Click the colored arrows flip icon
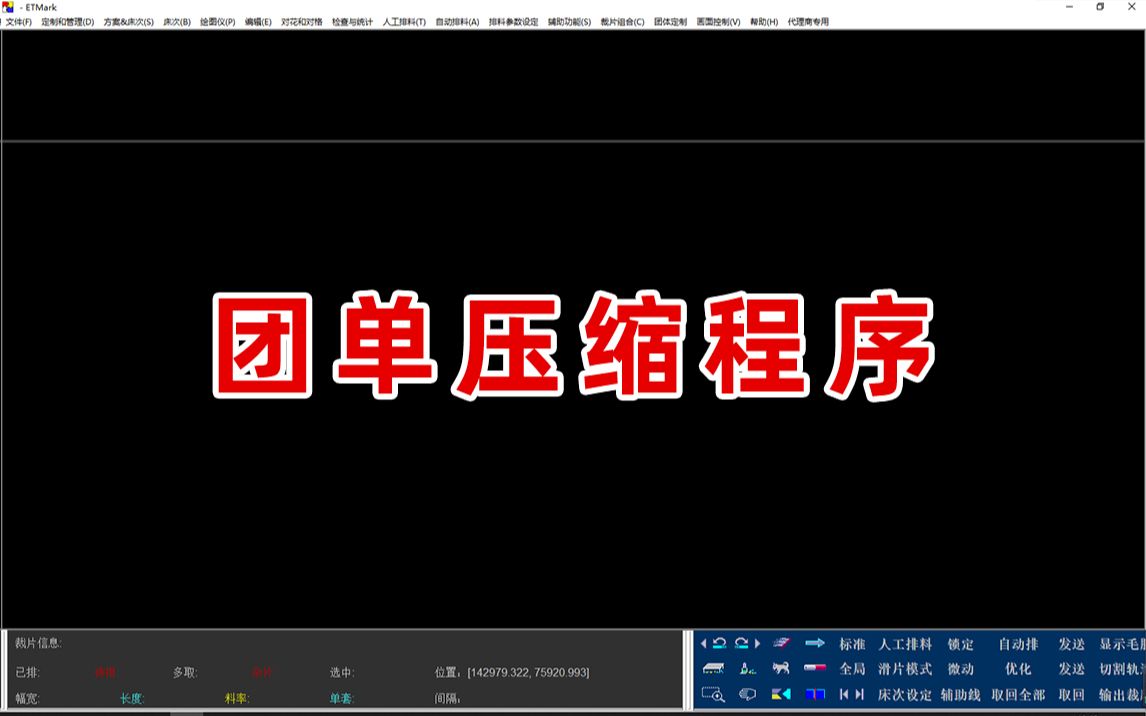The width and height of the screenshot is (1146, 716). (782, 693)
